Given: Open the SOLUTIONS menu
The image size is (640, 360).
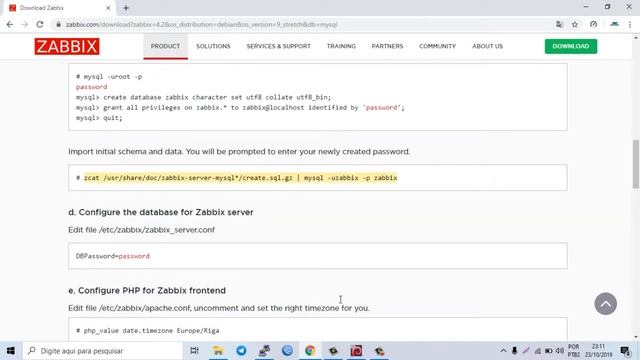Looking at the screenshot, I should 213,46.
